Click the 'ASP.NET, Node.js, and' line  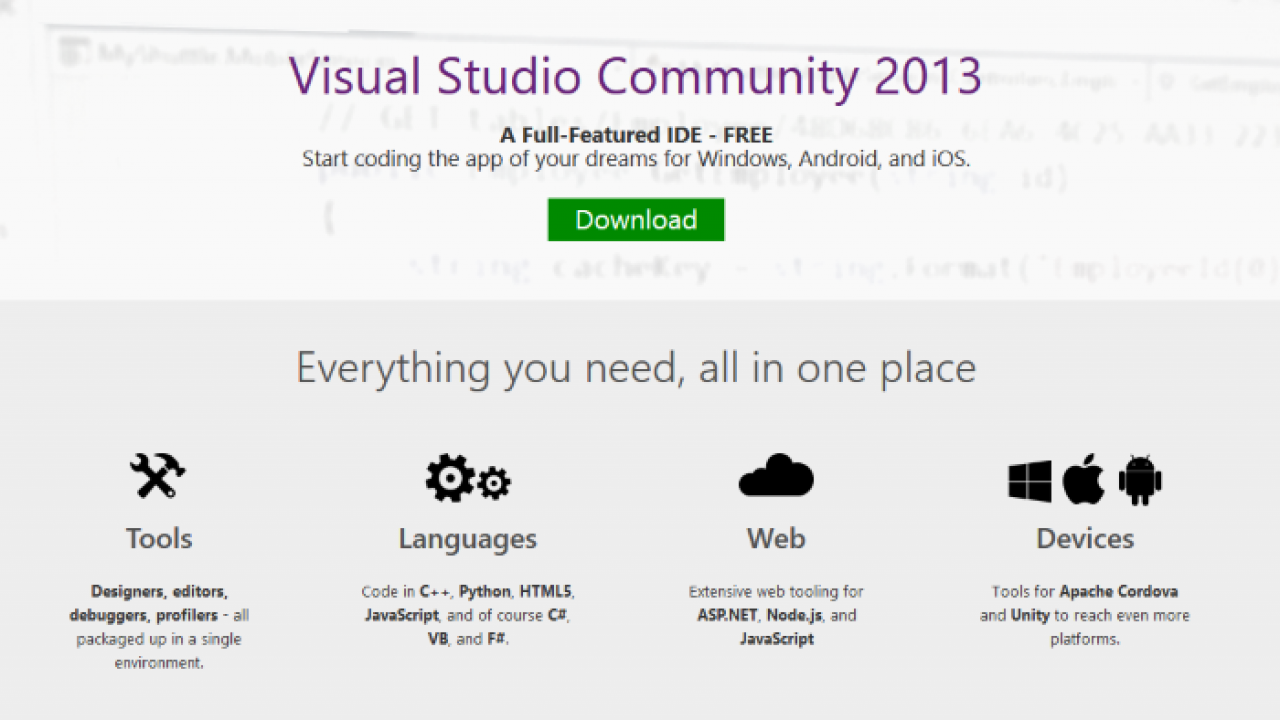pos(776,615)
